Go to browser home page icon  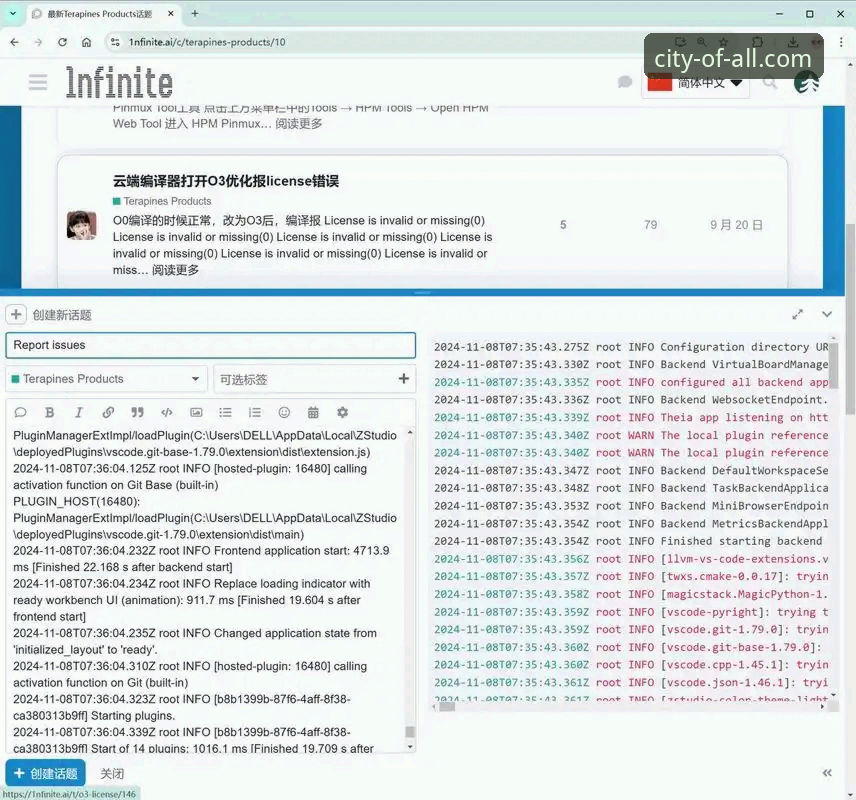coord(86,42)
